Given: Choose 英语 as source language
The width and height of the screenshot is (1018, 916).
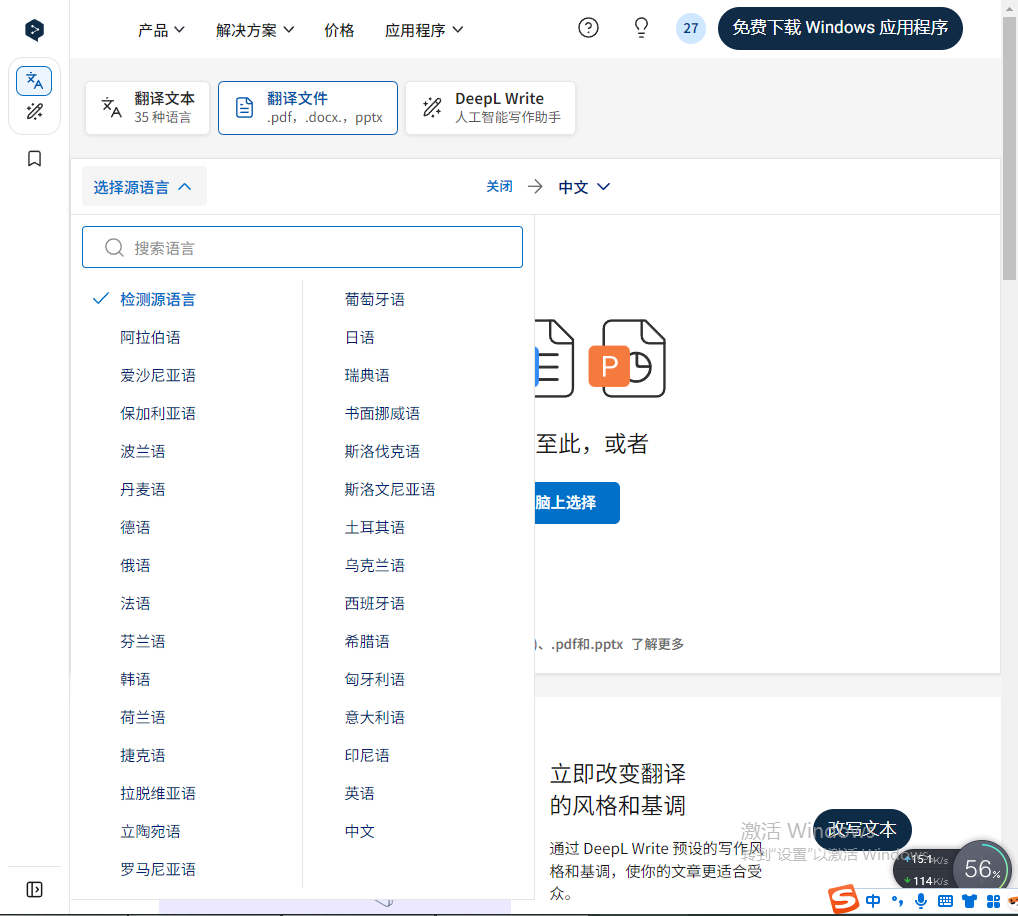Looking at the screenshot, I should tap(360, 793).
